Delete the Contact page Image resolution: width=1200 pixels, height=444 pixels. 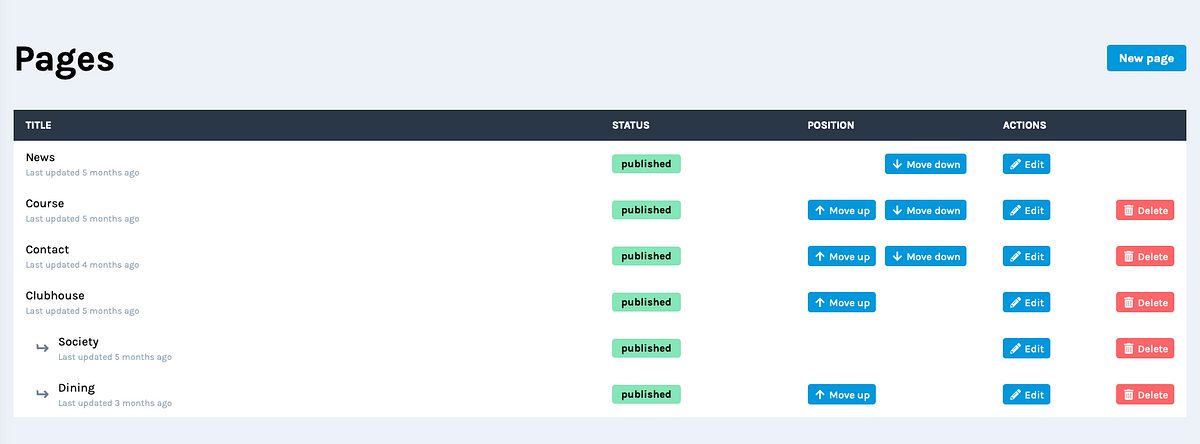[1144, 256]
